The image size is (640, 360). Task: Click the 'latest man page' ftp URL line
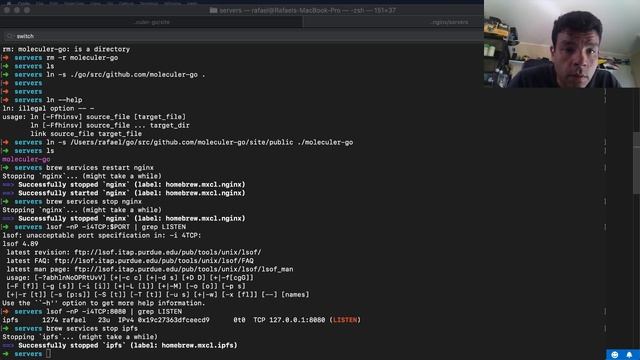pyautogui.click(x=150, y=269)
